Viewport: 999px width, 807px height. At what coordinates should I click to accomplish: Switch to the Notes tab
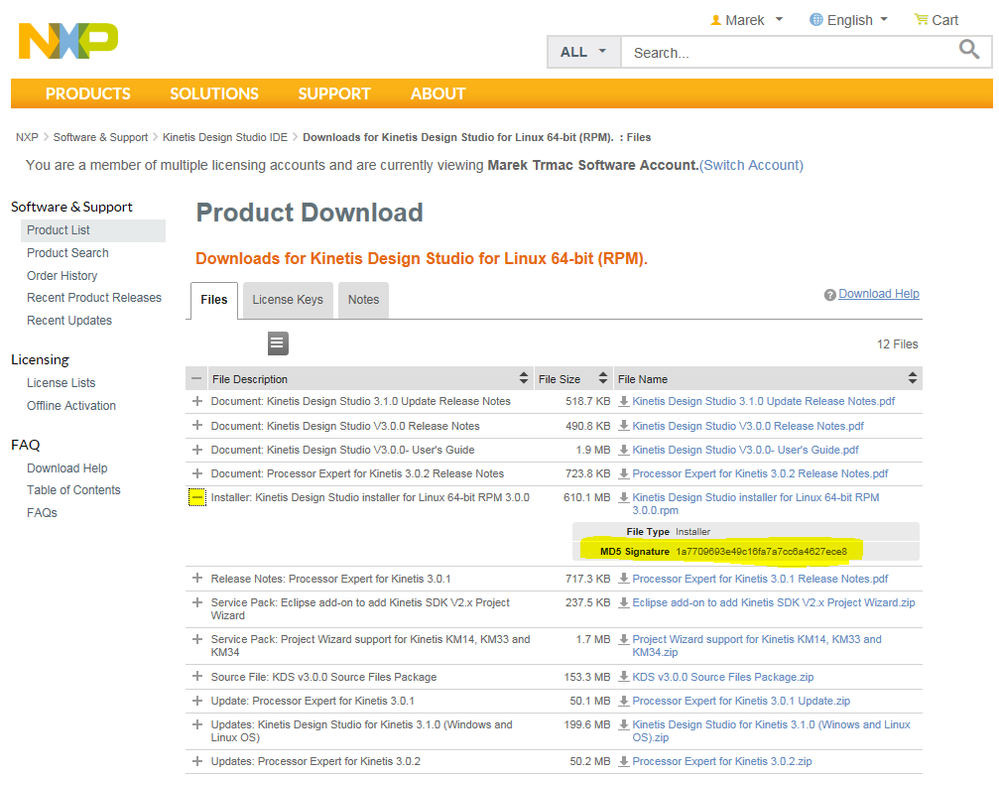pos(363,300)
